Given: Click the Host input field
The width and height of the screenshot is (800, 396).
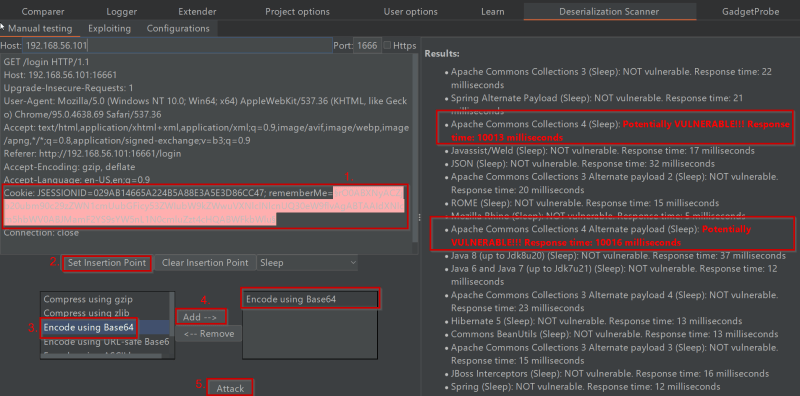Looking at the screenshot, I should coord(178,45).
